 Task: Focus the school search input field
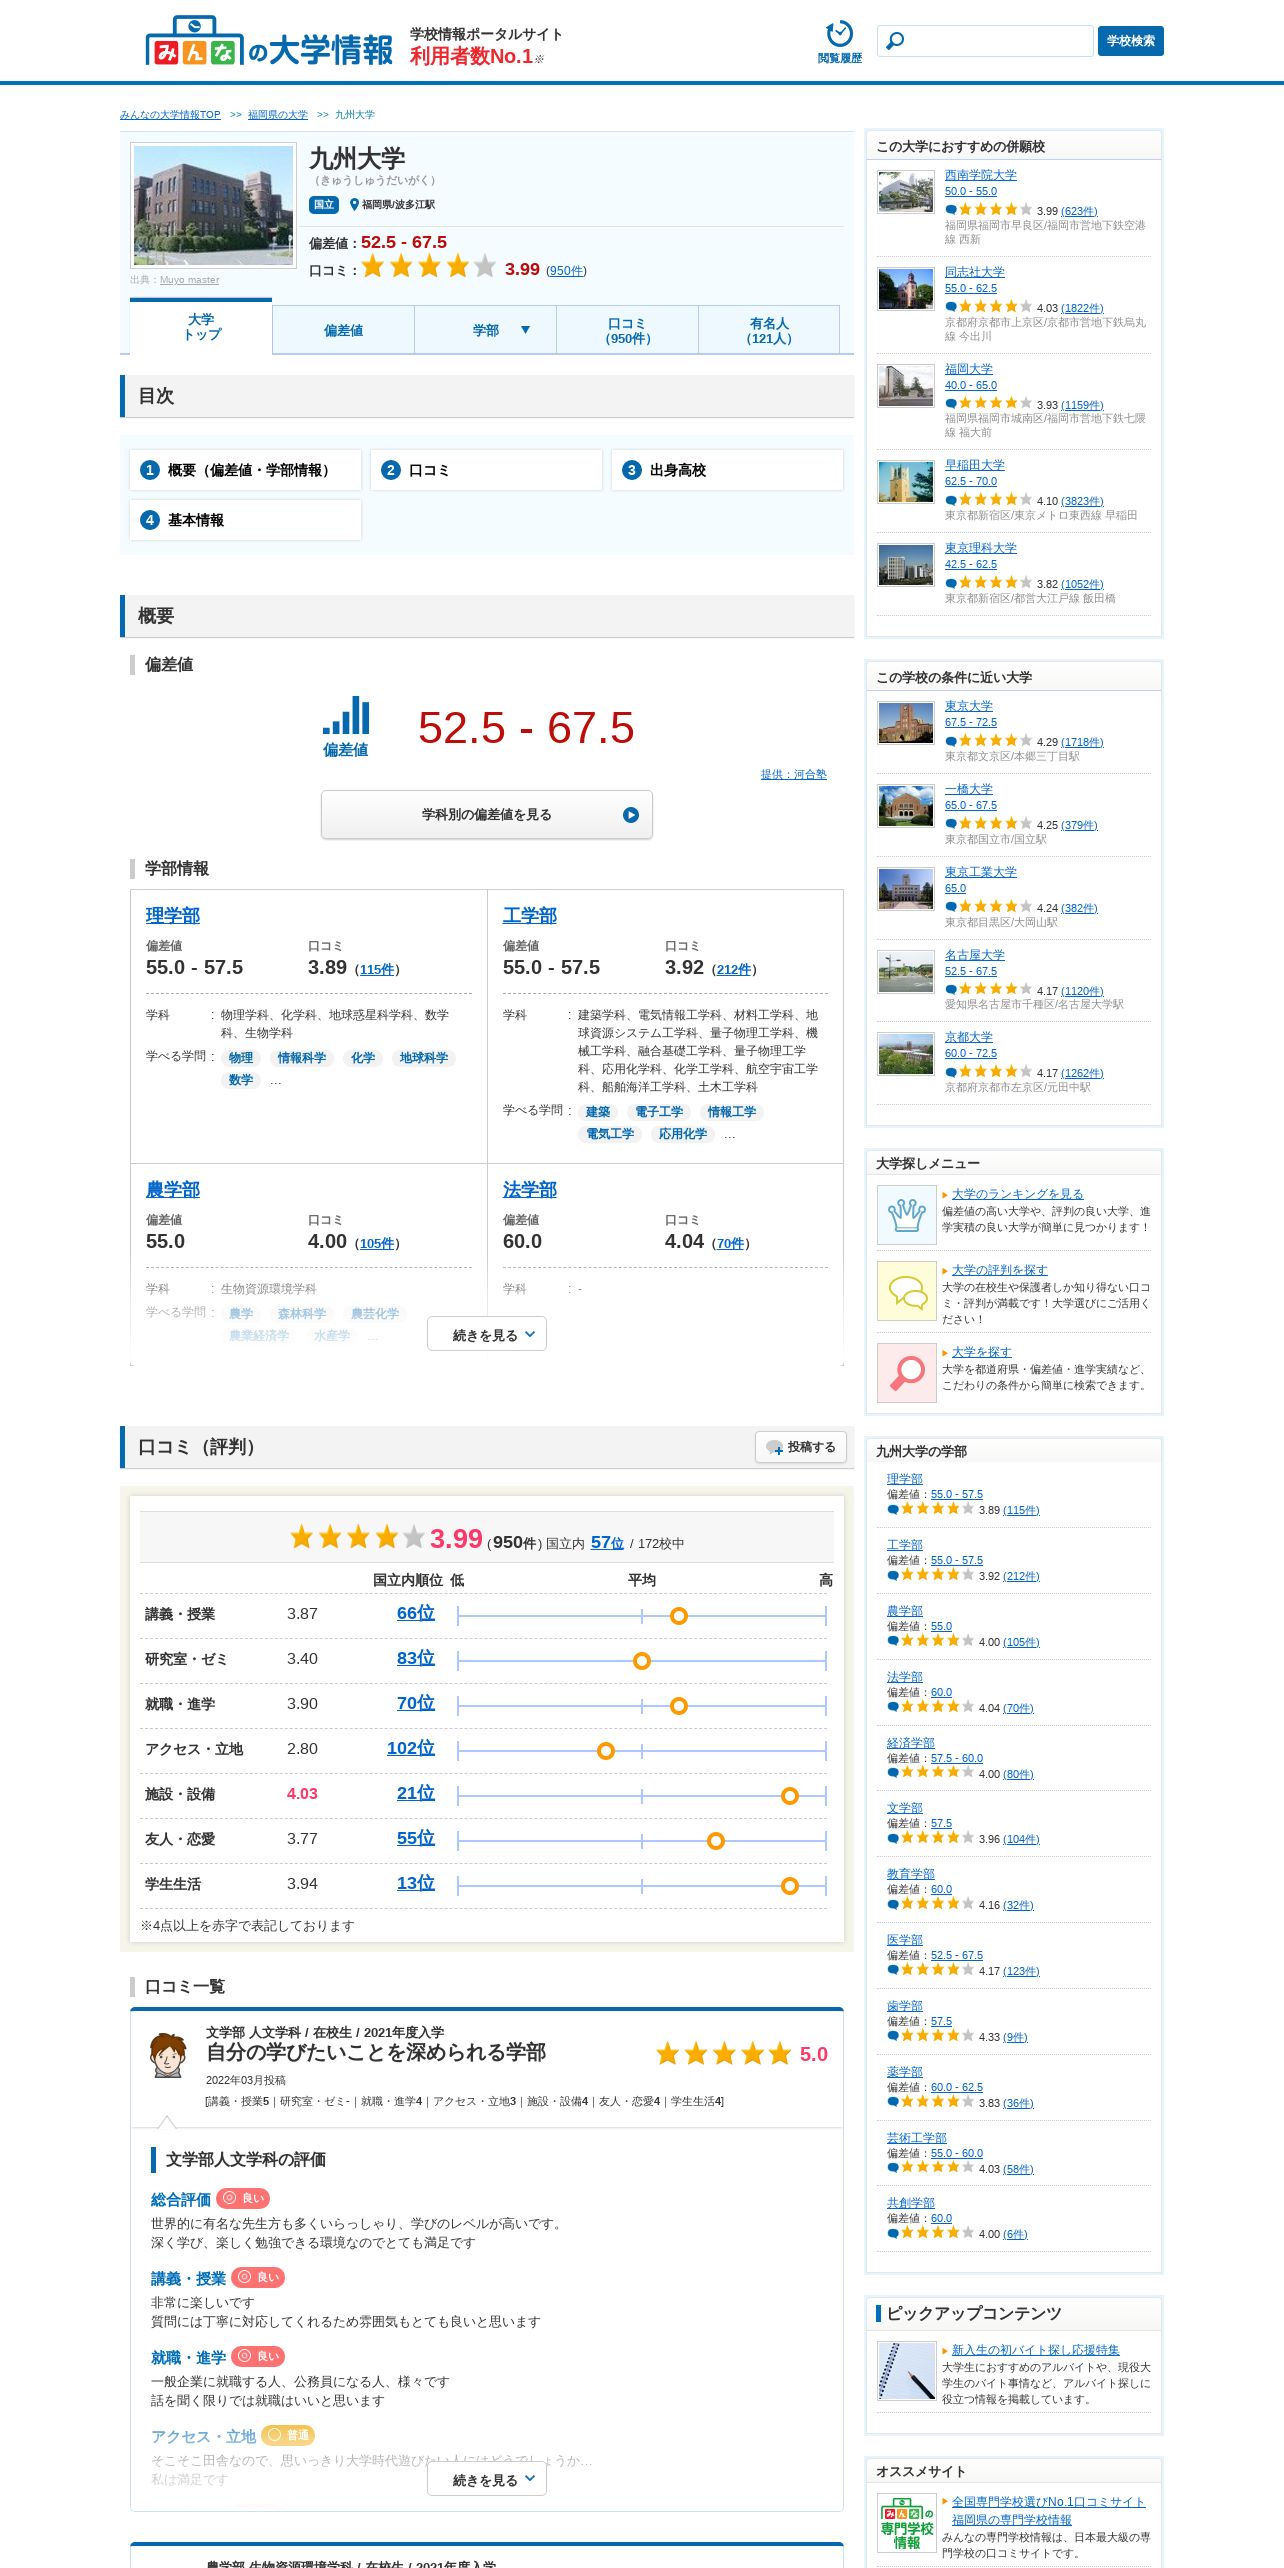[x=986, y=41]
